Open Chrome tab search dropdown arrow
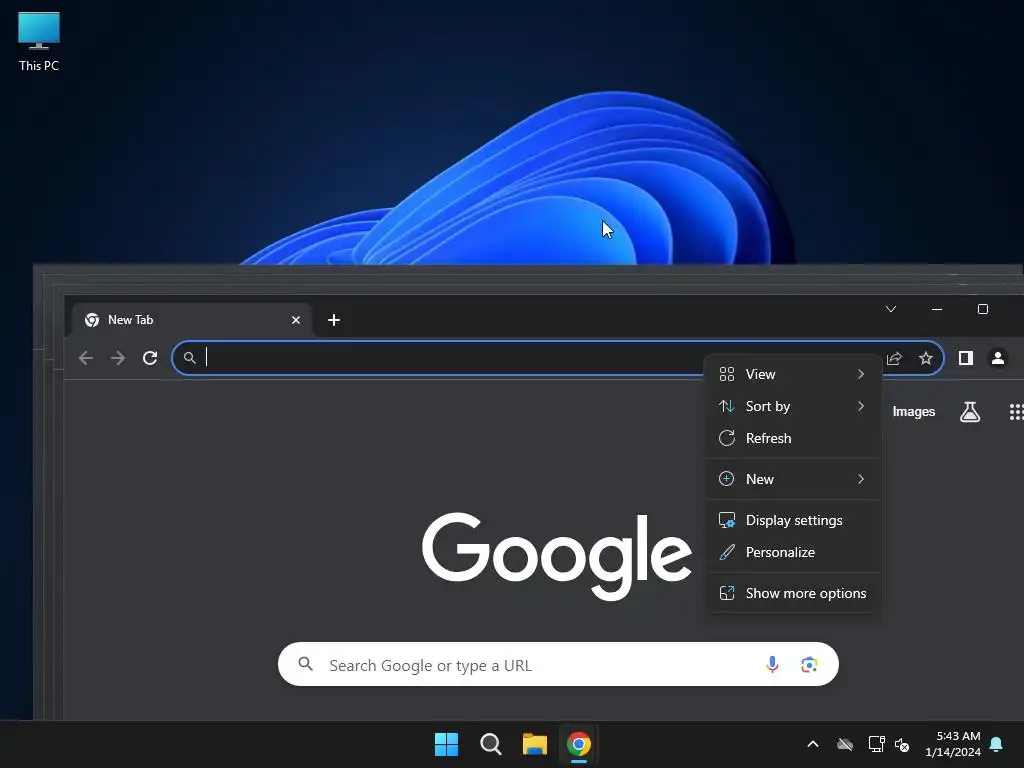Image resolution: width=1024 pixels, height=768 pixels. [x=891, y=309]
